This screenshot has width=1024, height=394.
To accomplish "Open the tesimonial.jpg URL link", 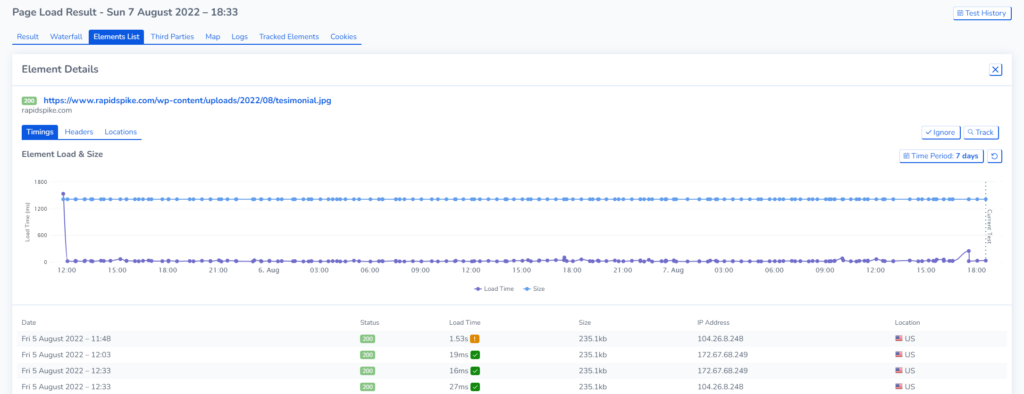I will point(187,101).
